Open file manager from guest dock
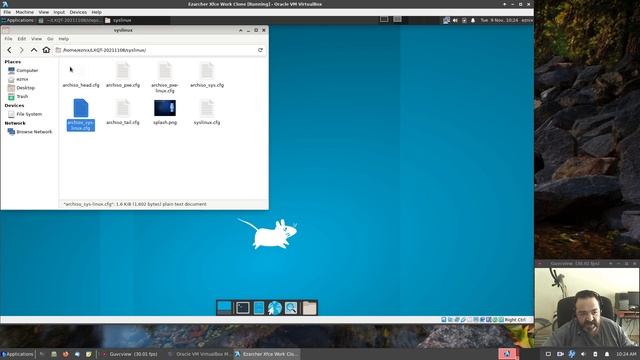Image resolution: width=640 pixels, height=360 pixels. point(259,308)
